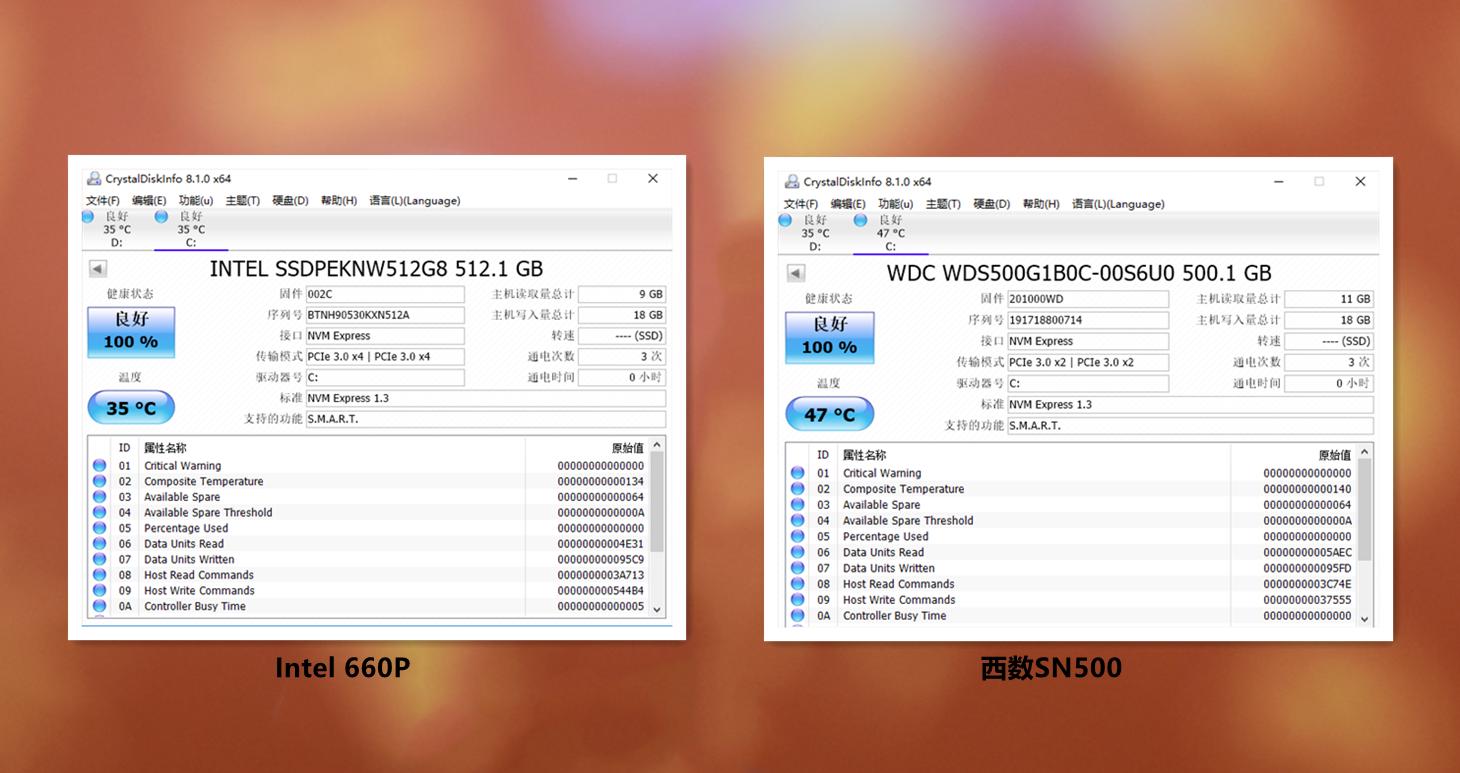
Task: Select D: drive tab in Intel window
Action: point(109,229)
